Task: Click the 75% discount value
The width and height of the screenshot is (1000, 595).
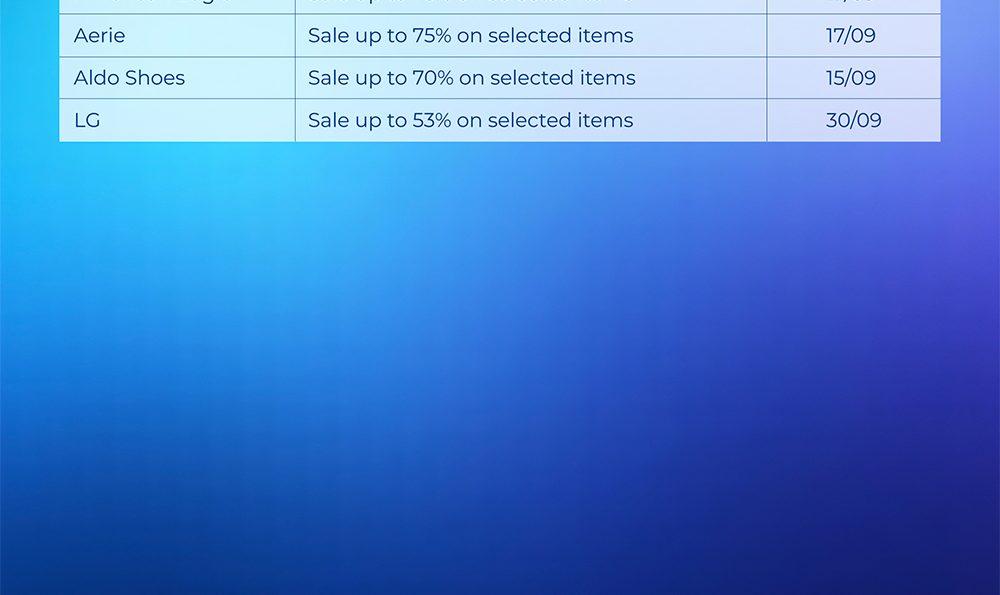Action: tap(432, 36)
